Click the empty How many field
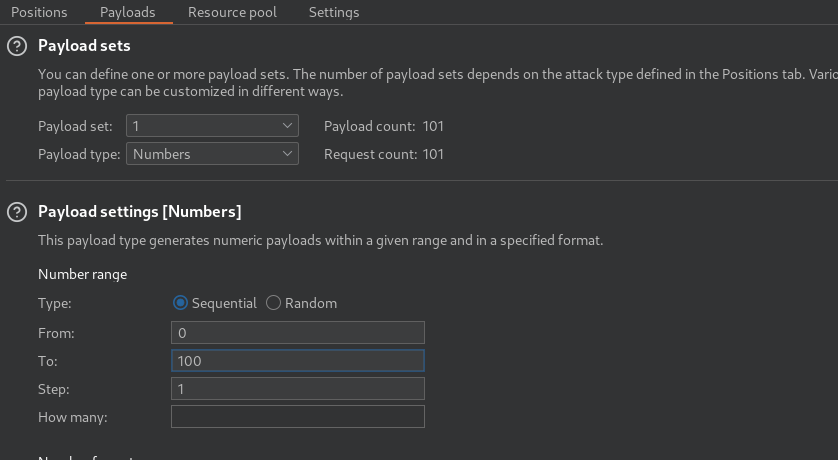This screenshot has width=838, height=460. 297,417
